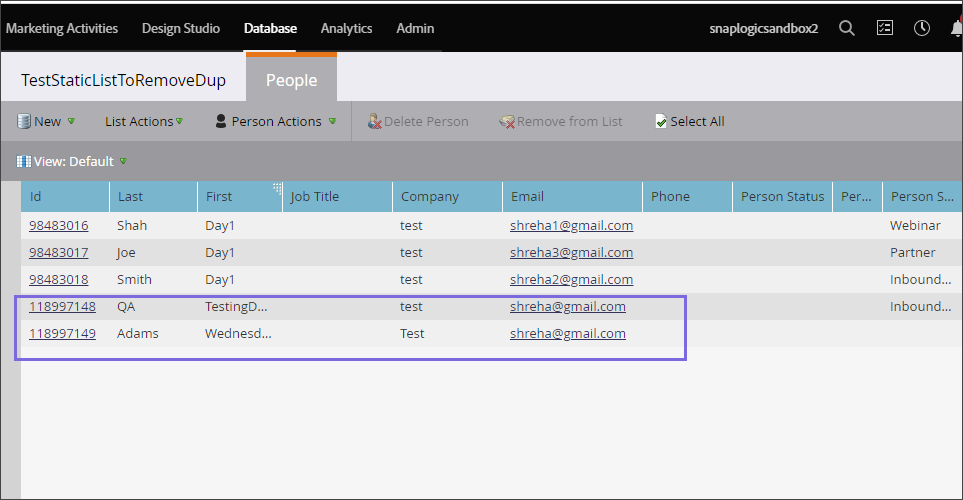Sort by the Last column header
This screenshot has height=500, width=963.
(154, 197)
